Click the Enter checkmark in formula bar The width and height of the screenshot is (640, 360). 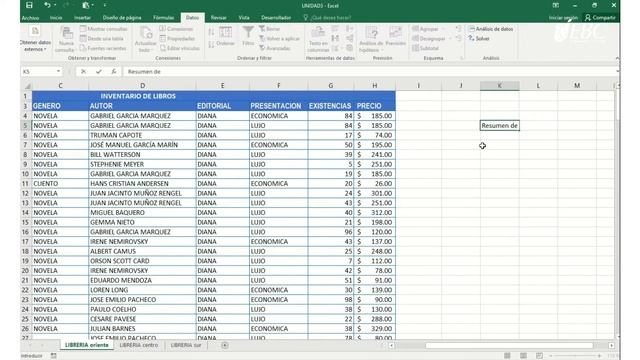click(x=98, y=71)
